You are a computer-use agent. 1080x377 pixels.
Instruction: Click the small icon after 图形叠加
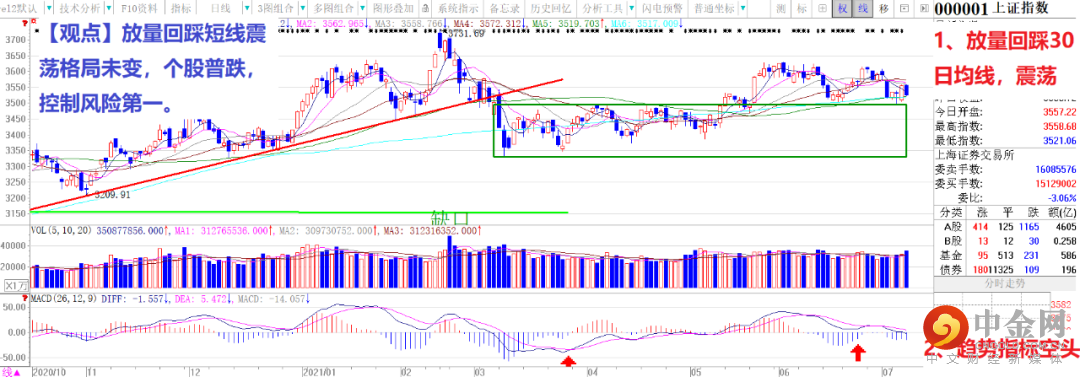pos(426,8)
